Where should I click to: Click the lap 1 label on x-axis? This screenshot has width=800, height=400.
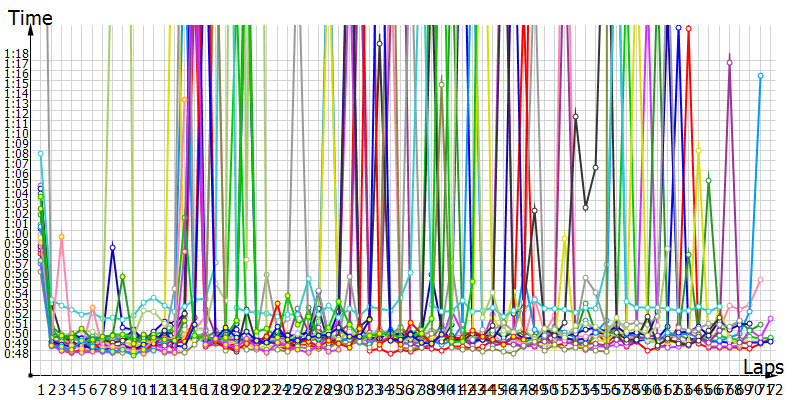pos(41,387)
